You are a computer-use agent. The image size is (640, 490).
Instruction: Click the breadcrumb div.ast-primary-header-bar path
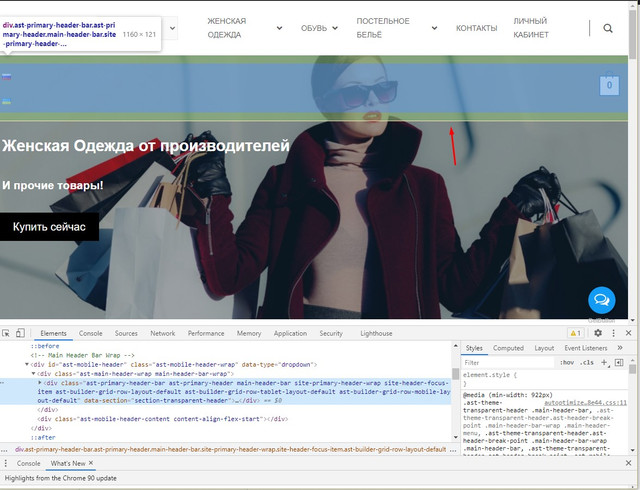(x=230, y=449)
